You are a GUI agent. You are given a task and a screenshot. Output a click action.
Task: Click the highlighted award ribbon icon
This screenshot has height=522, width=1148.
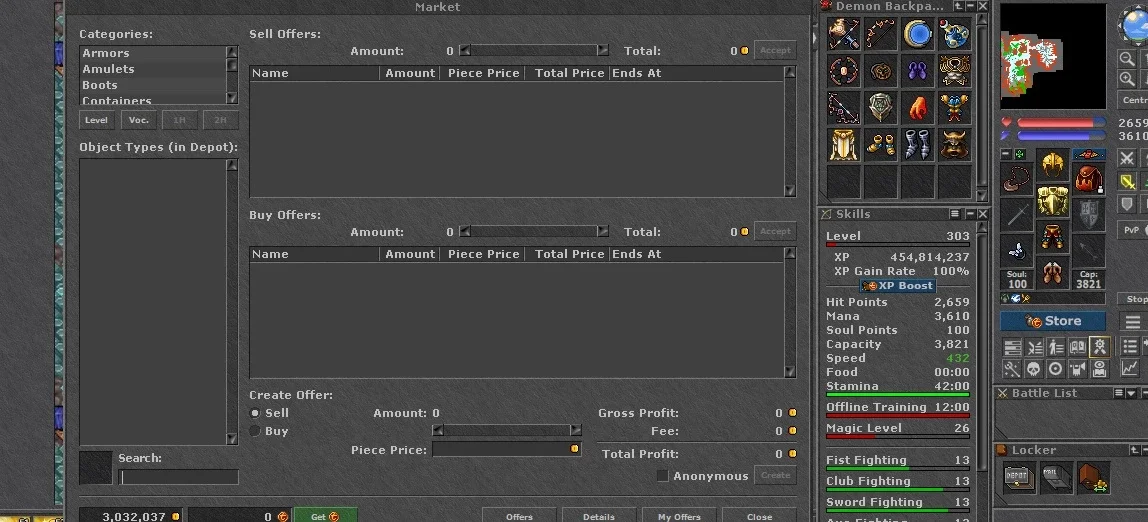(x=1099, y=347)
